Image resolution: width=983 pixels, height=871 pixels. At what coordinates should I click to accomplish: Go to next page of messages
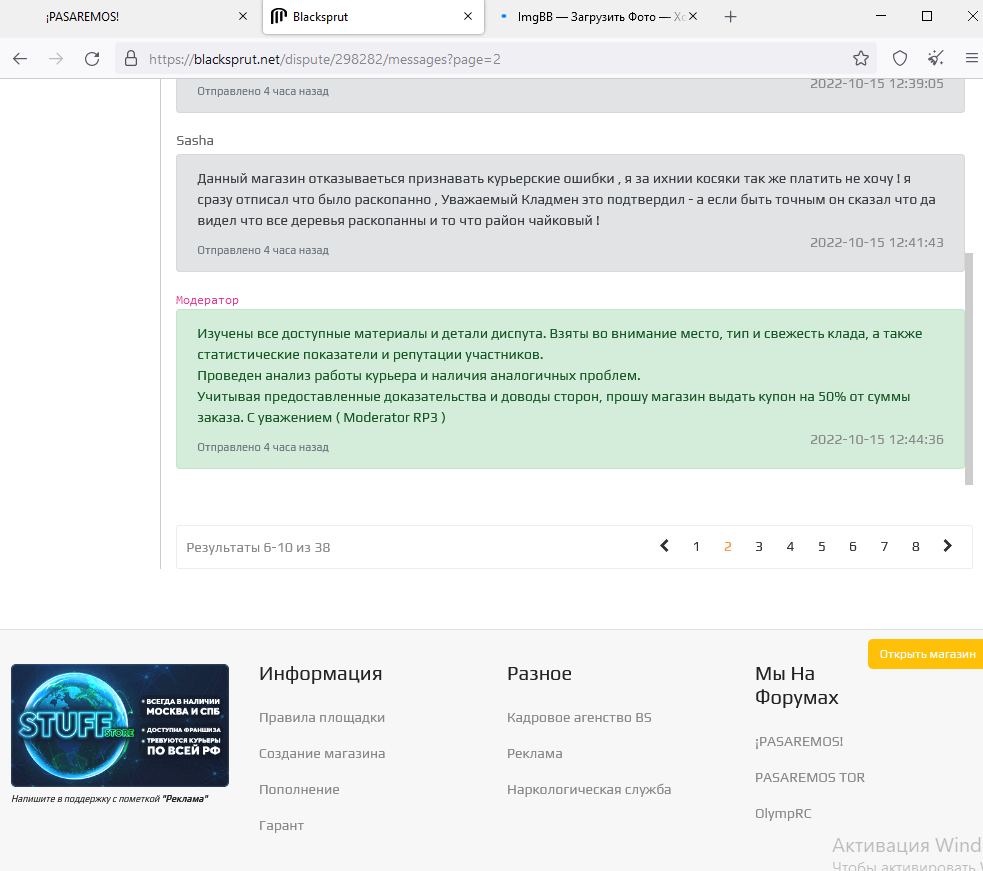pos(947,546)
